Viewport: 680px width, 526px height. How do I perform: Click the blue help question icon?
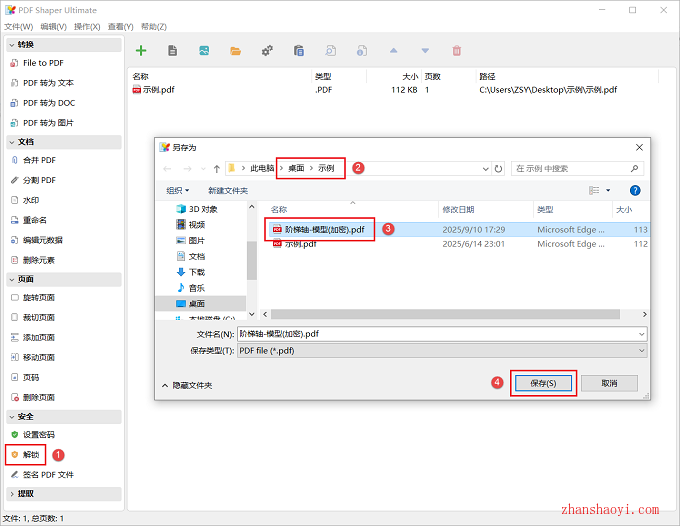tap(635, 190)
